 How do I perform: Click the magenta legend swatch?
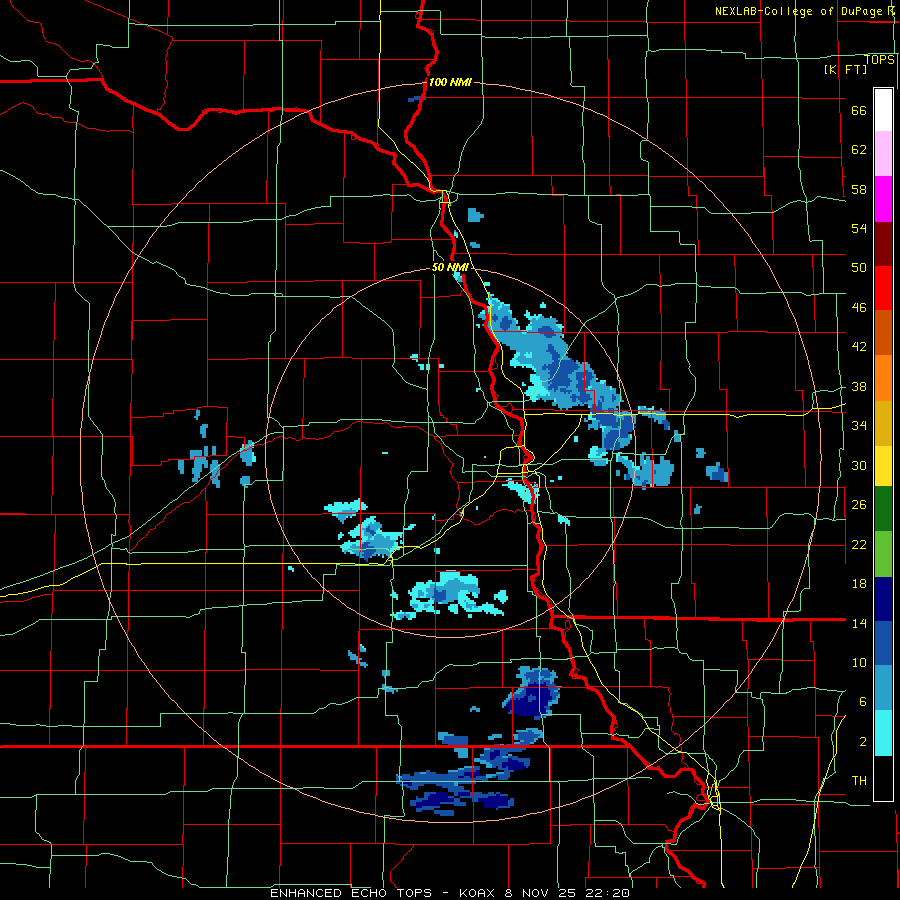(x=883, y=199)
